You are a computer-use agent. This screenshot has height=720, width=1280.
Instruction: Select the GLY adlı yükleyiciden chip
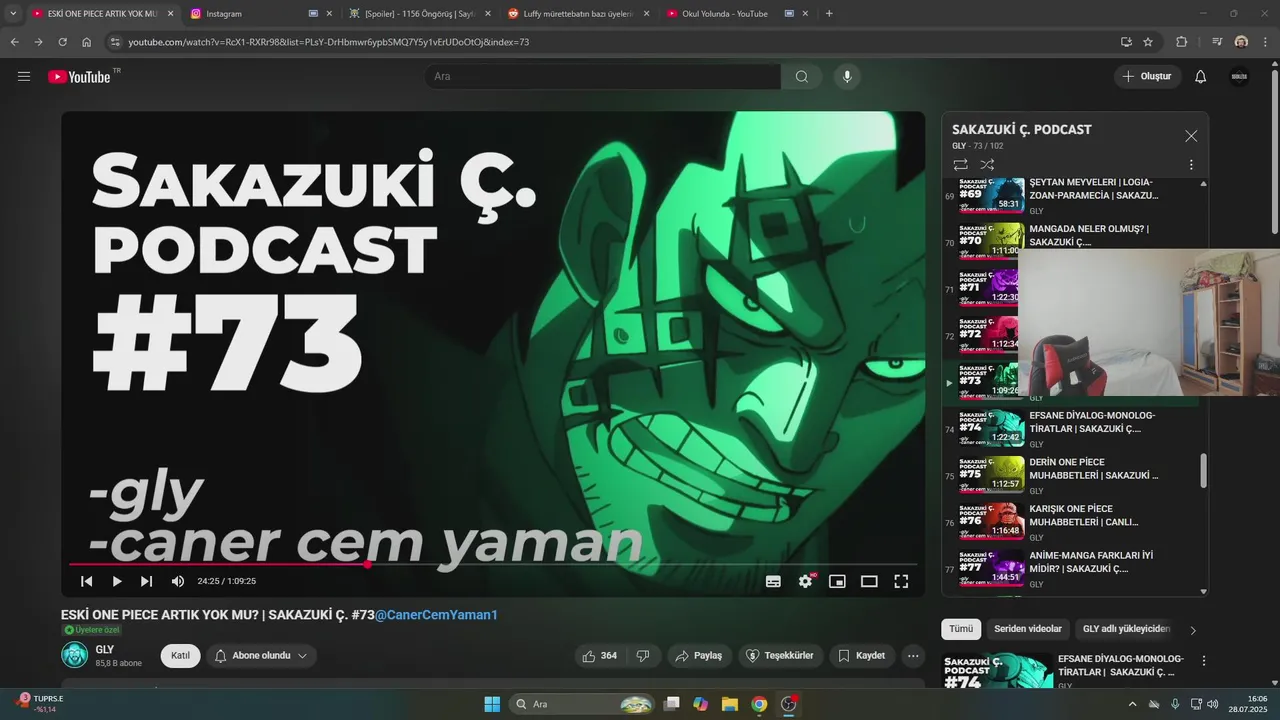[x=1126, y=629]
